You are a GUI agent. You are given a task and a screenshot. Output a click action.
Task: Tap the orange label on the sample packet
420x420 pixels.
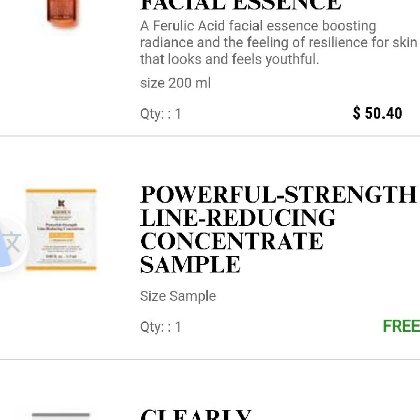click(x=61, y=236)
